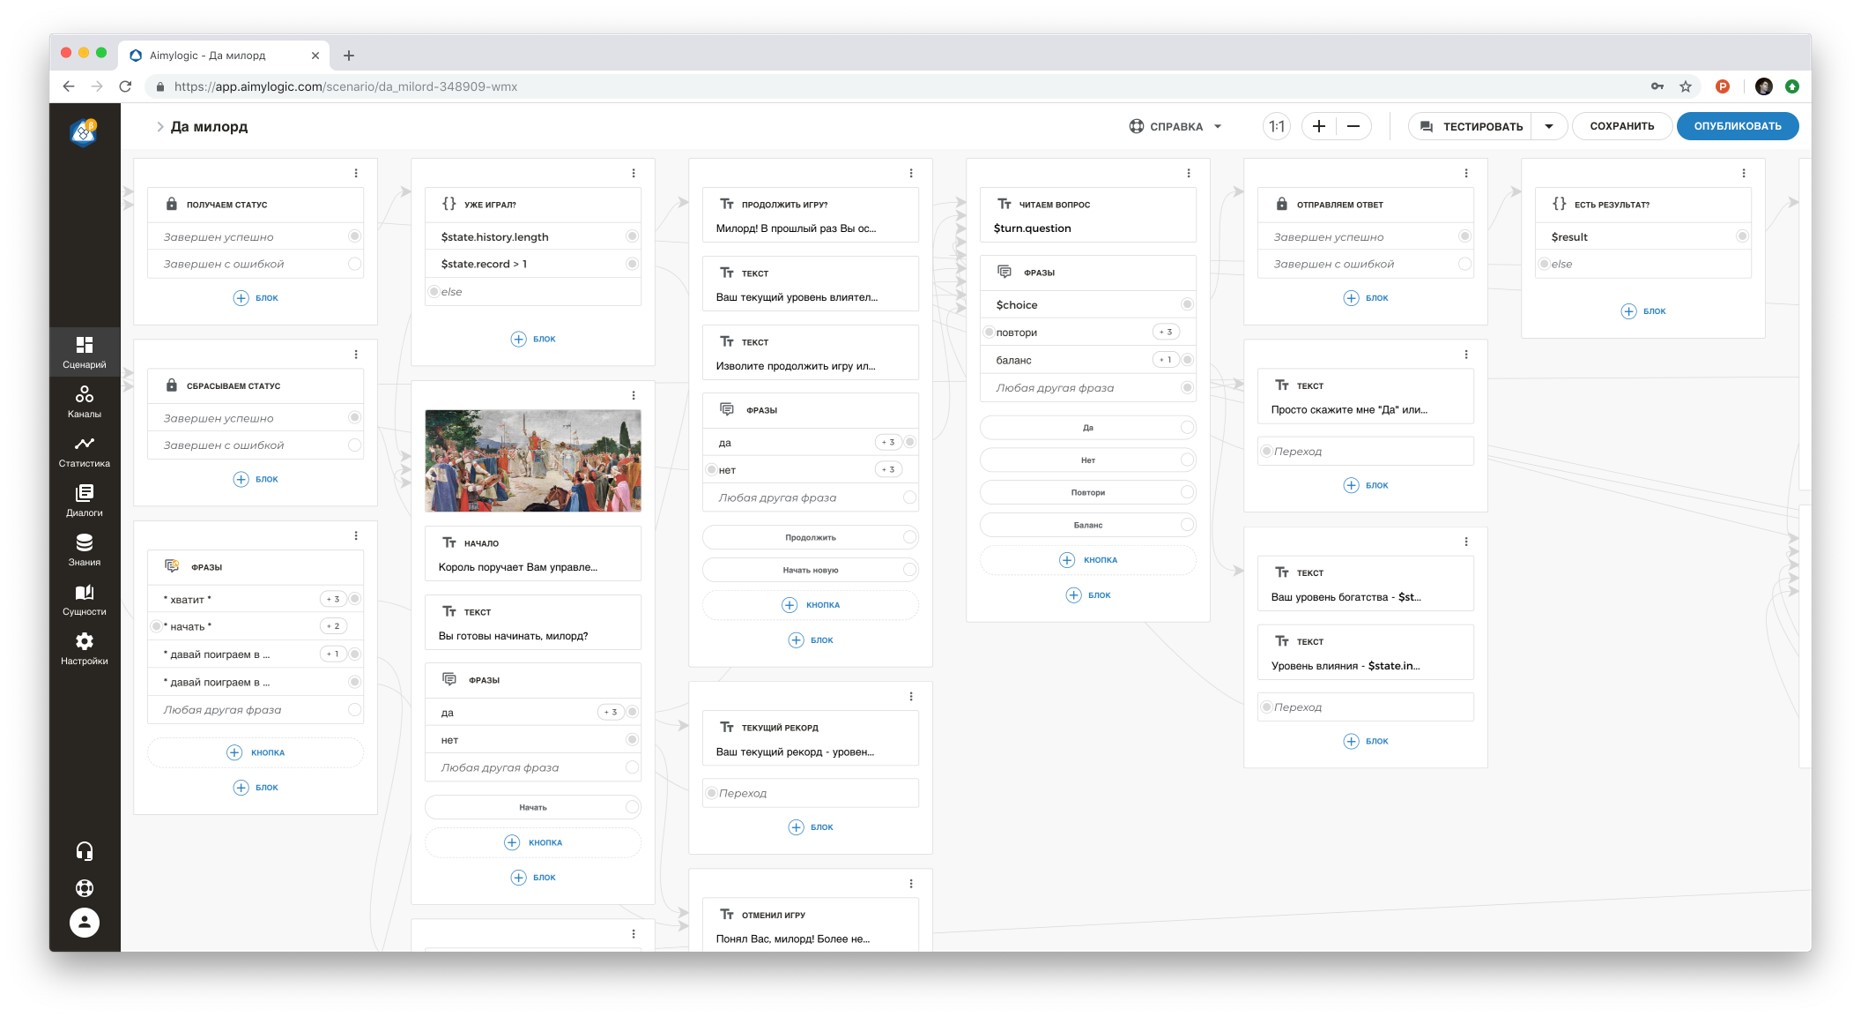Click connector circle of $state.record > 1
Screen dimensions: 1861x1017
[x=632, y=264]
